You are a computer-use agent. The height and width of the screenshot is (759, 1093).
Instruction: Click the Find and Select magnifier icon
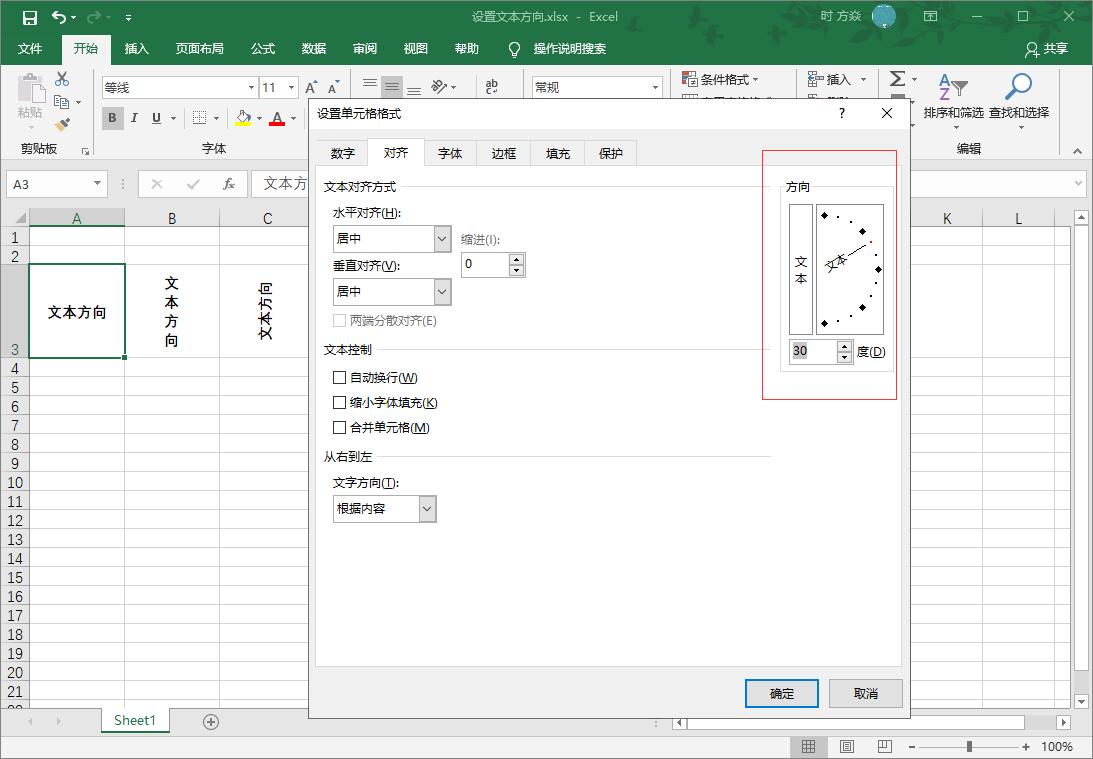click(x=1018, y=88)
